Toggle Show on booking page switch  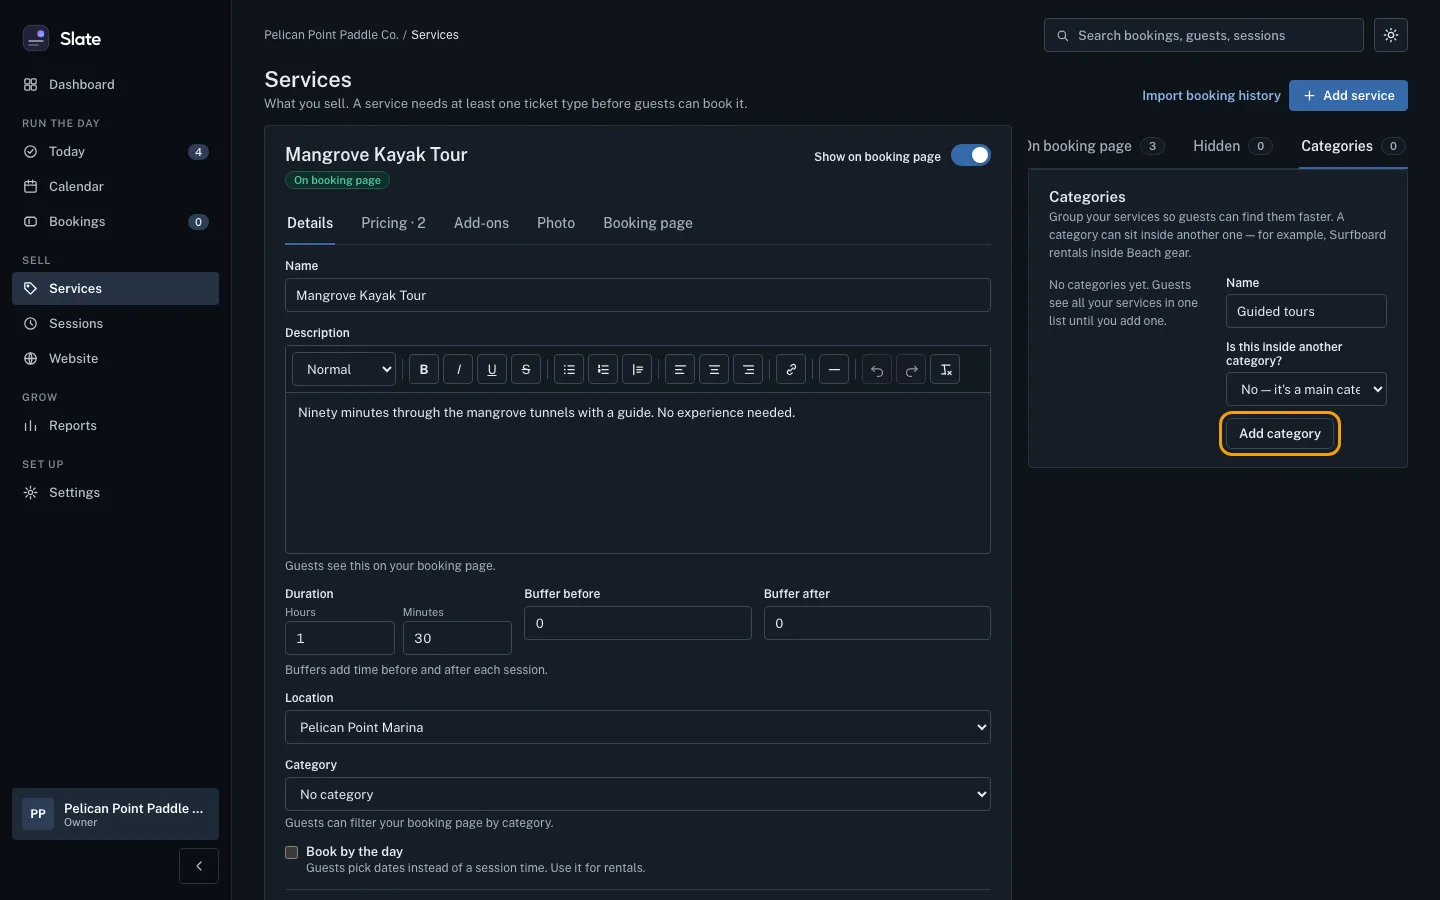point(971,156)
